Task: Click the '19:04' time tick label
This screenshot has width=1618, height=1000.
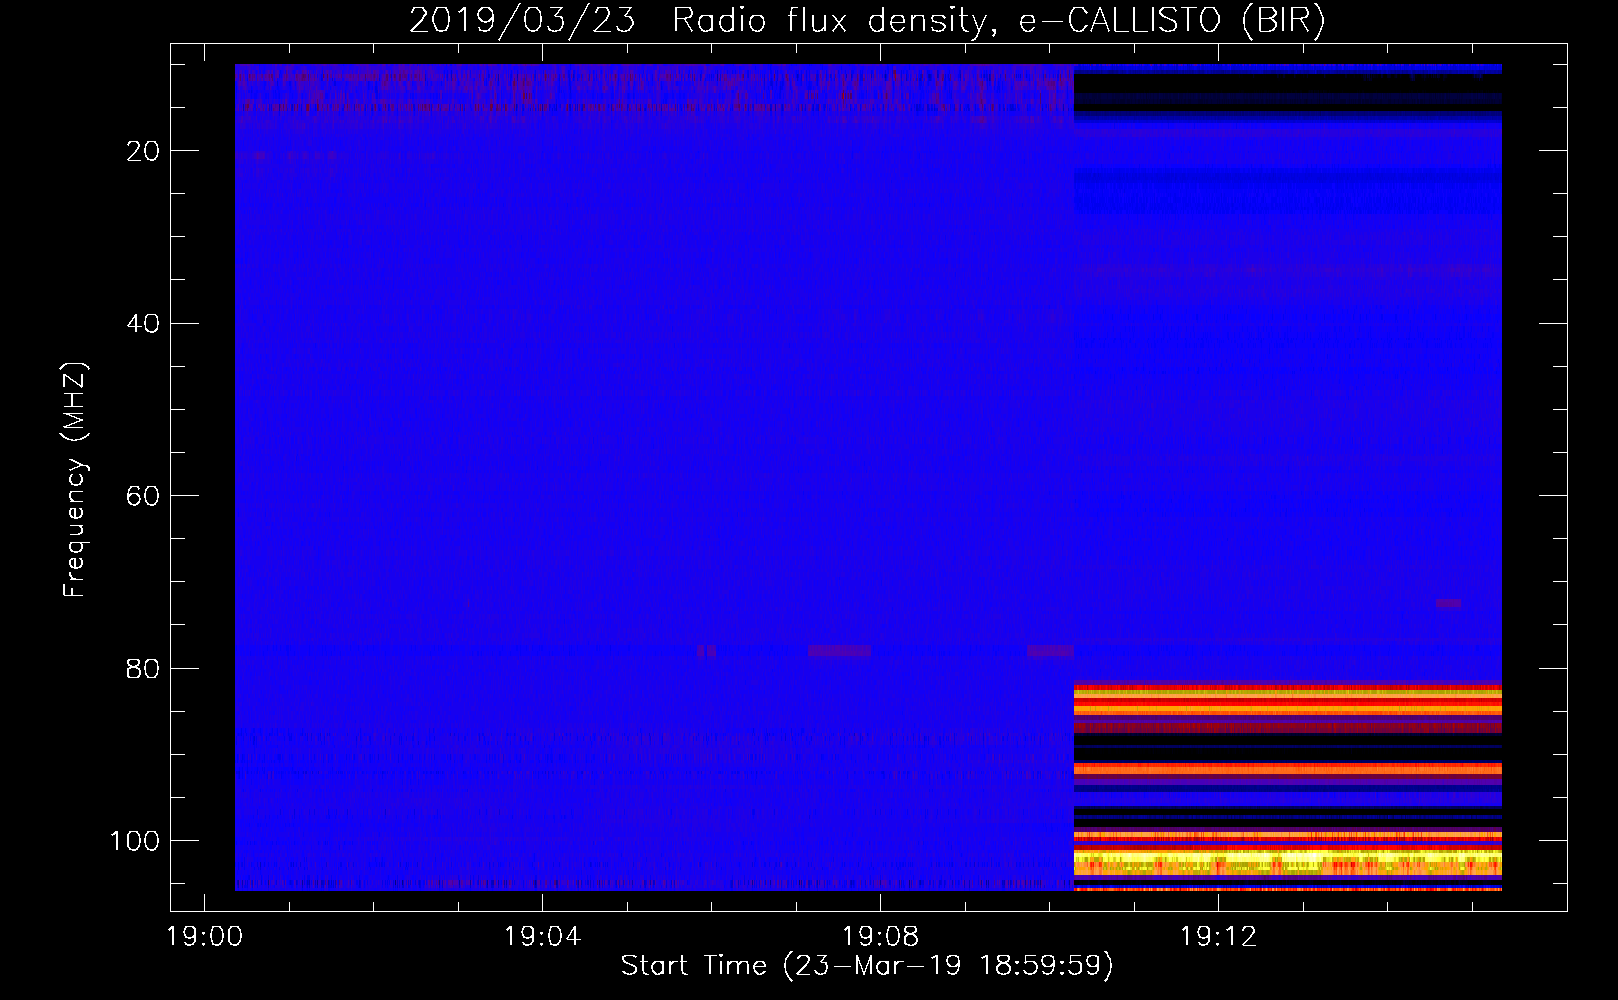Action: click(542, 937)
